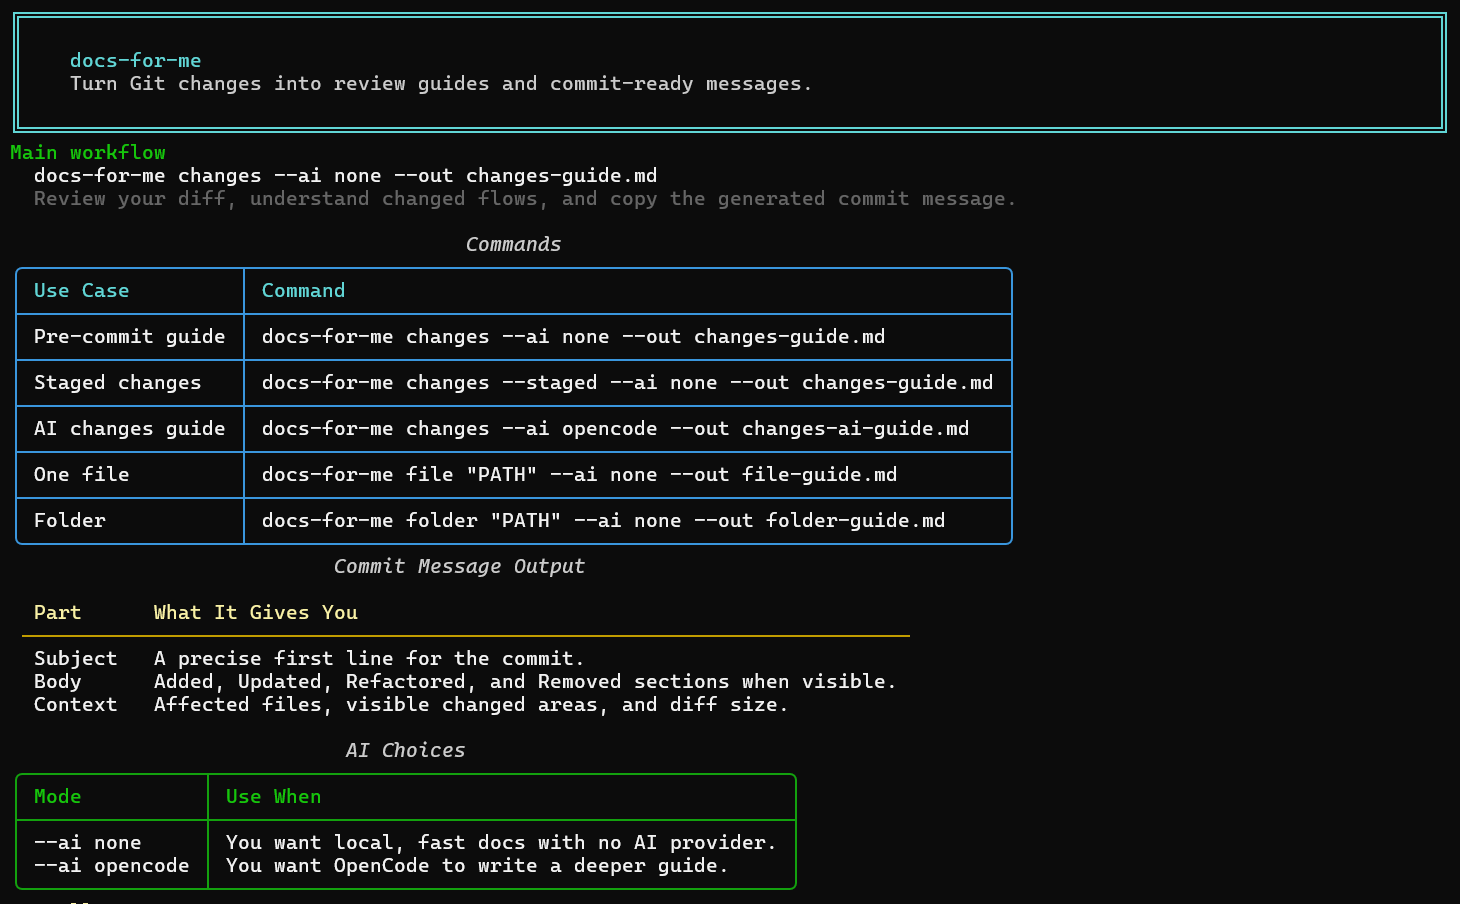Click the yellow "Part" column header

point(58,613)
